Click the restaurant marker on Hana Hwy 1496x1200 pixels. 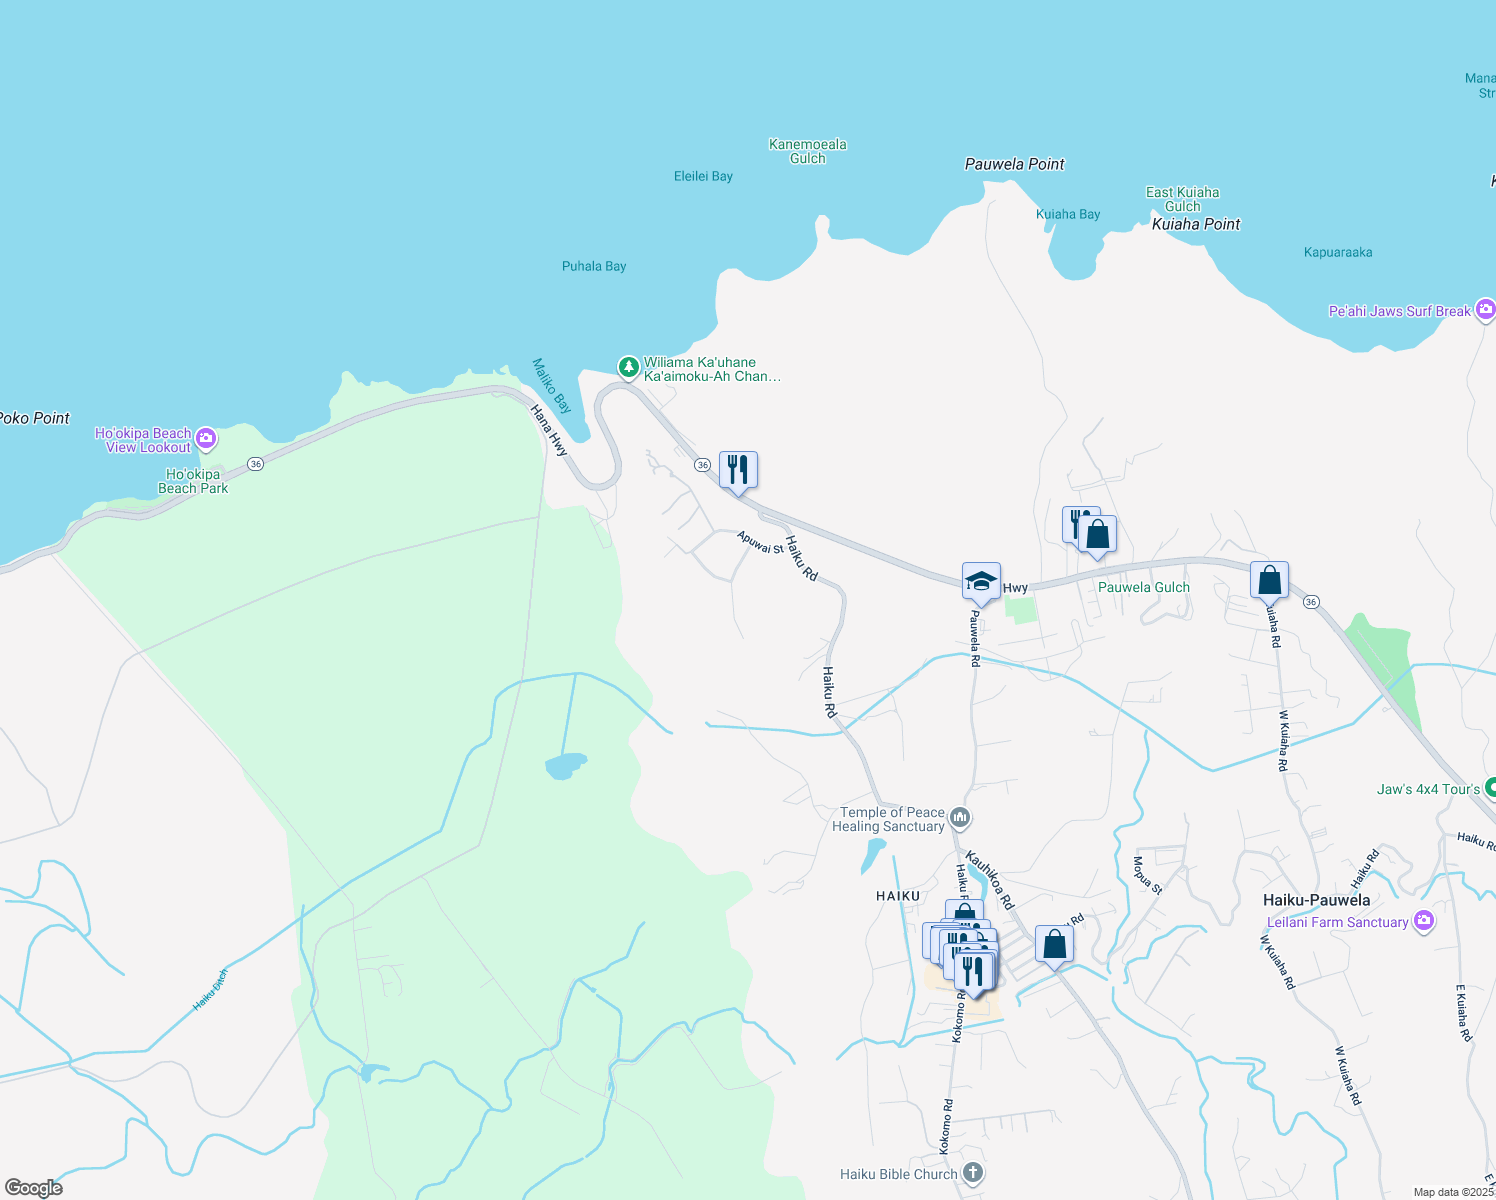(738, 470)
